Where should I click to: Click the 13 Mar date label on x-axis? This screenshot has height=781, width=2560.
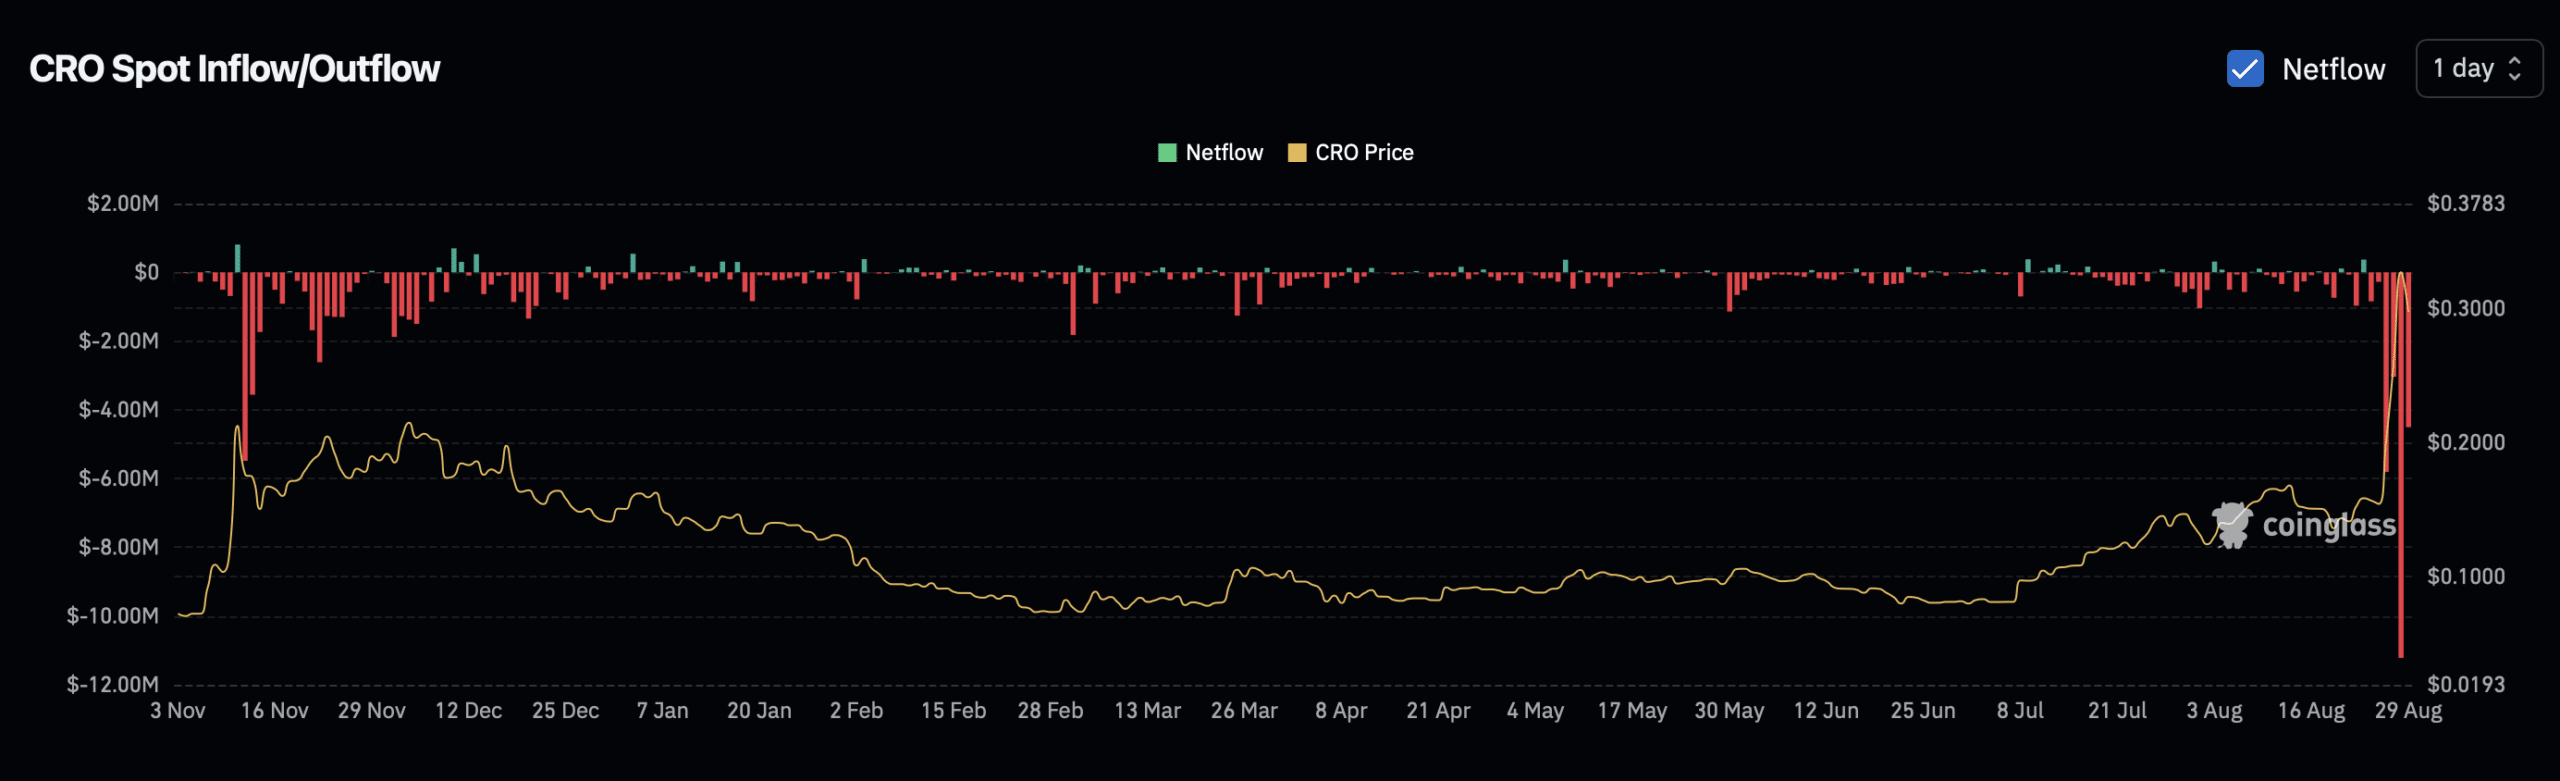(1147, 711)
